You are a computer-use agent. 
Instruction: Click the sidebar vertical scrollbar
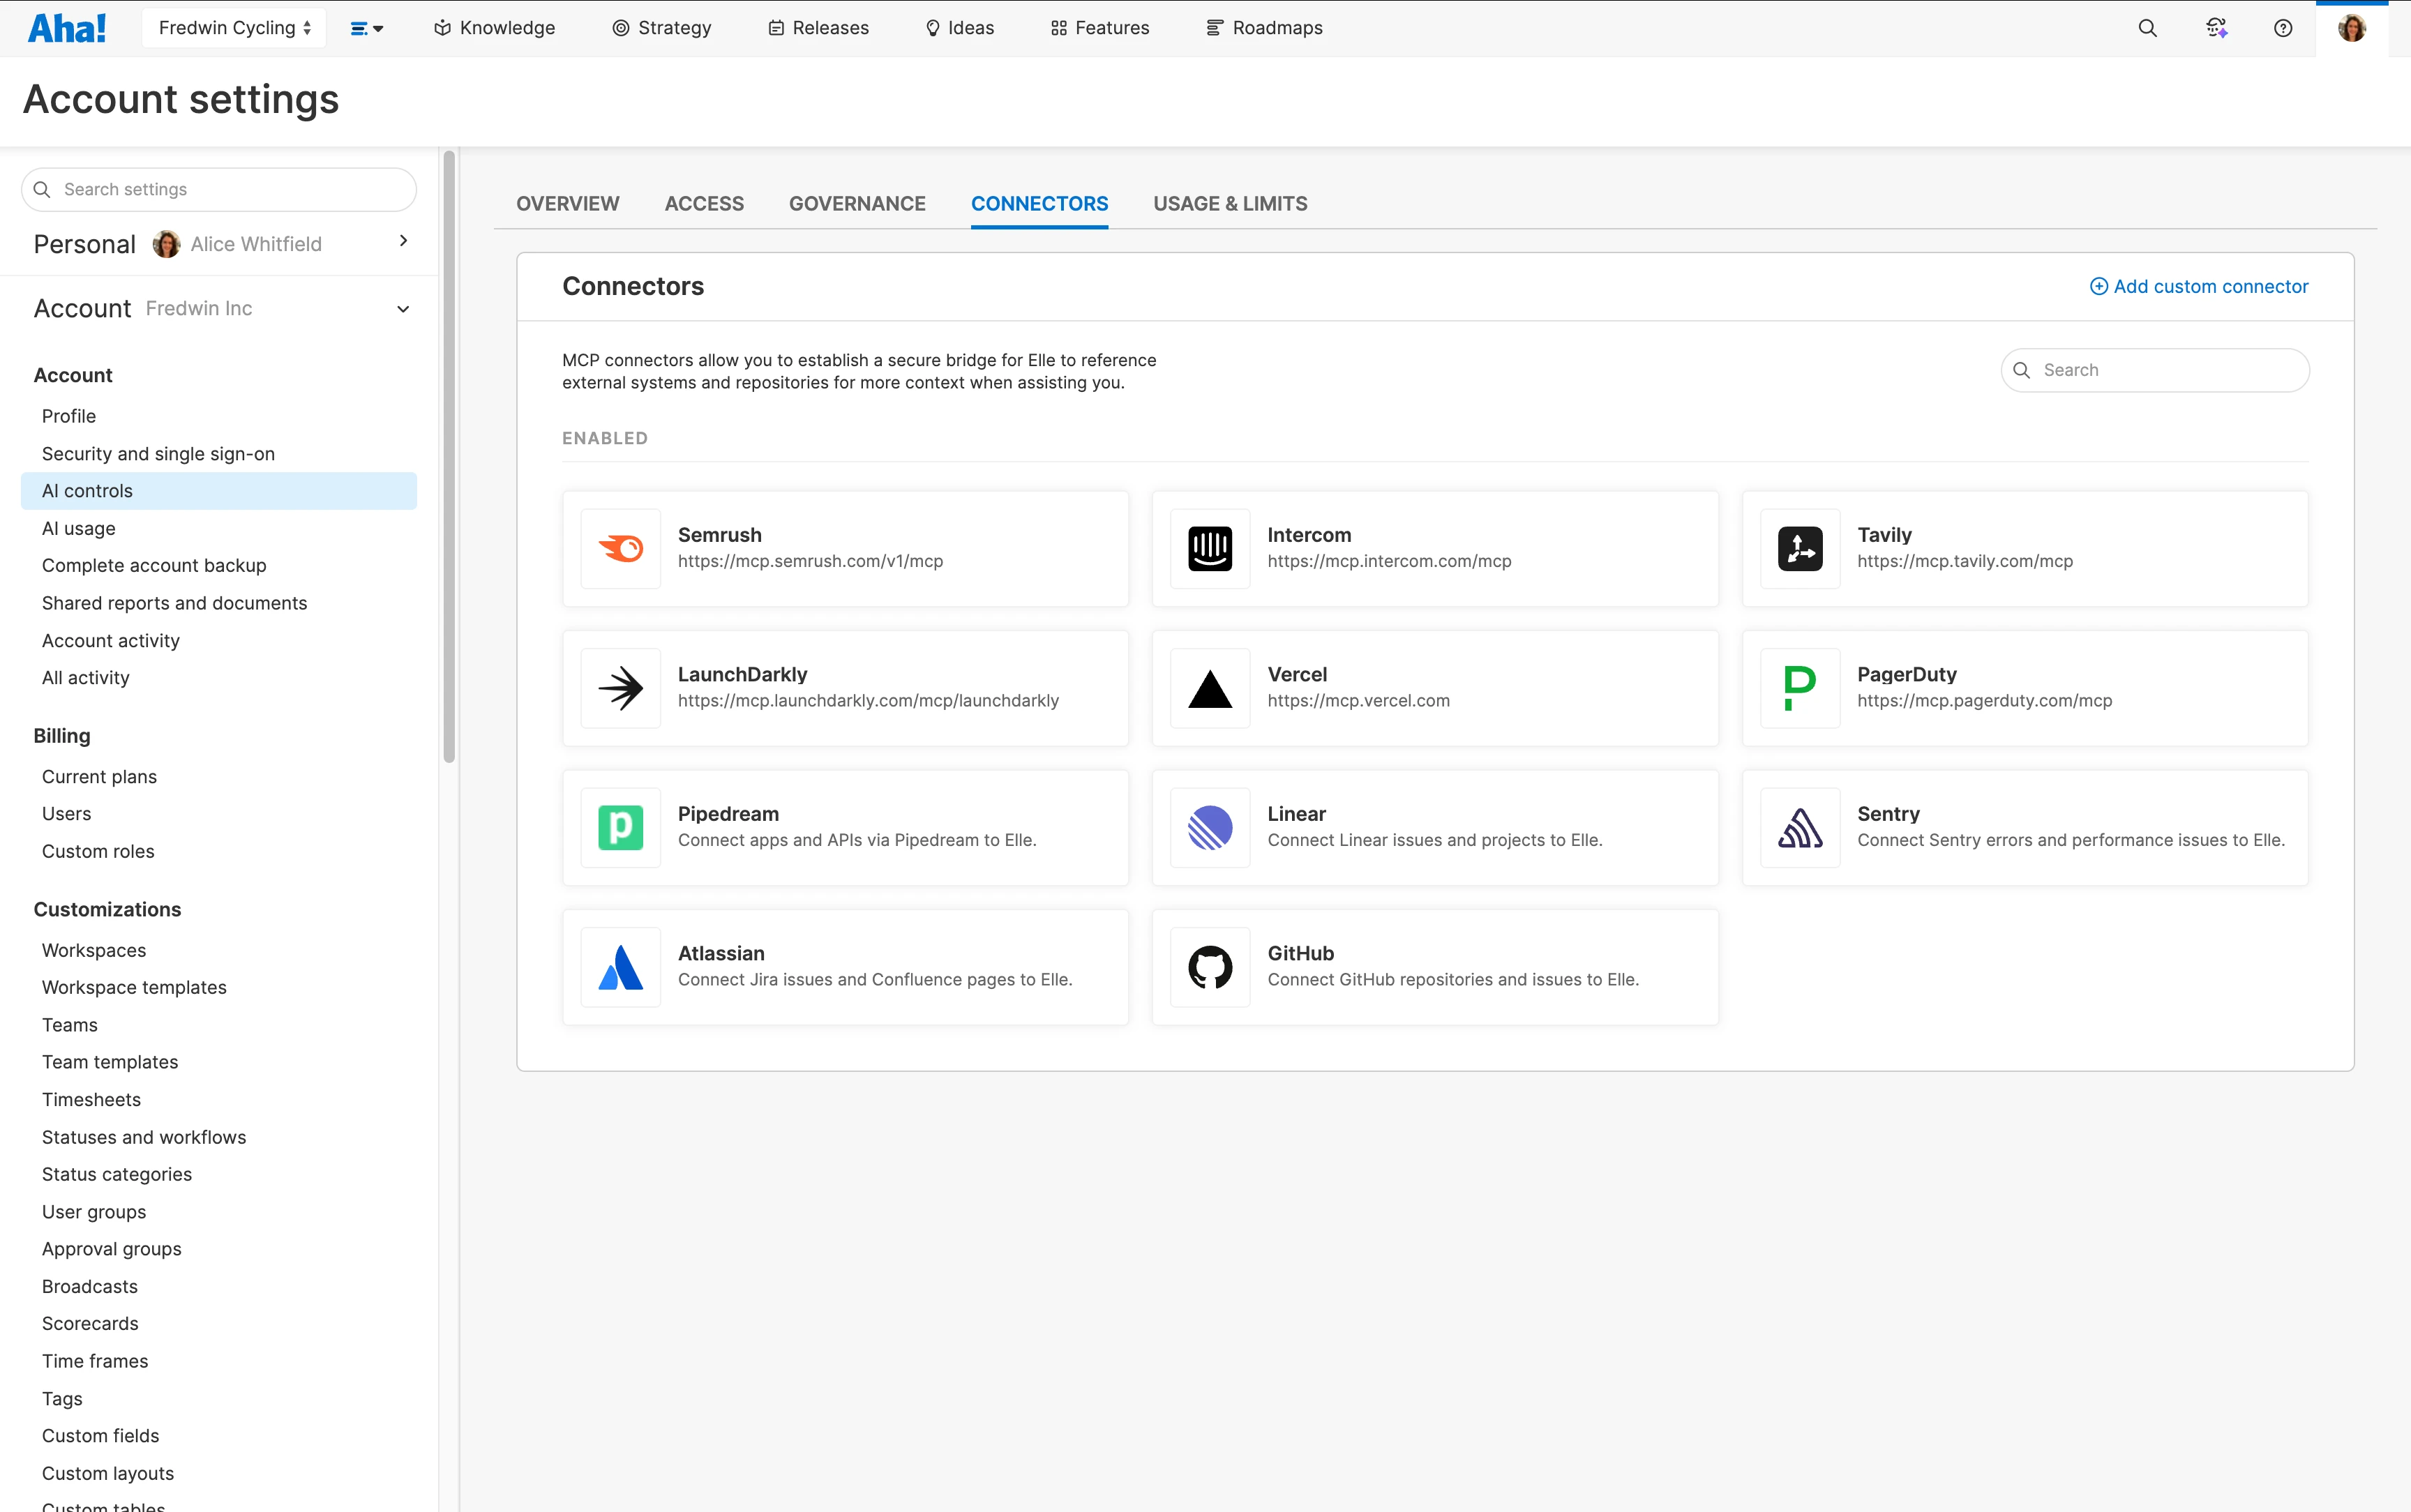coord(449,456)
